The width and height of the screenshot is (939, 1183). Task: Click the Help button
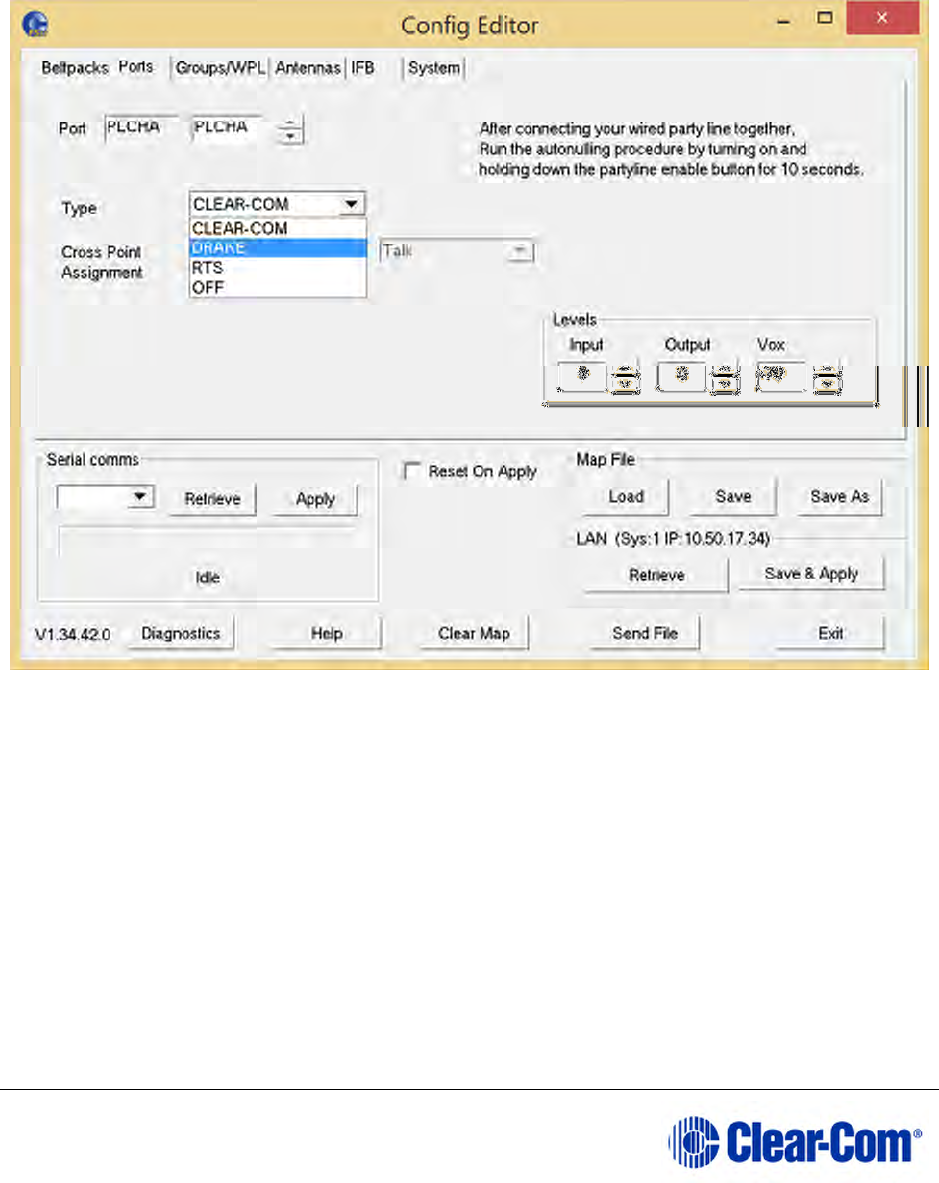[327, 633]
